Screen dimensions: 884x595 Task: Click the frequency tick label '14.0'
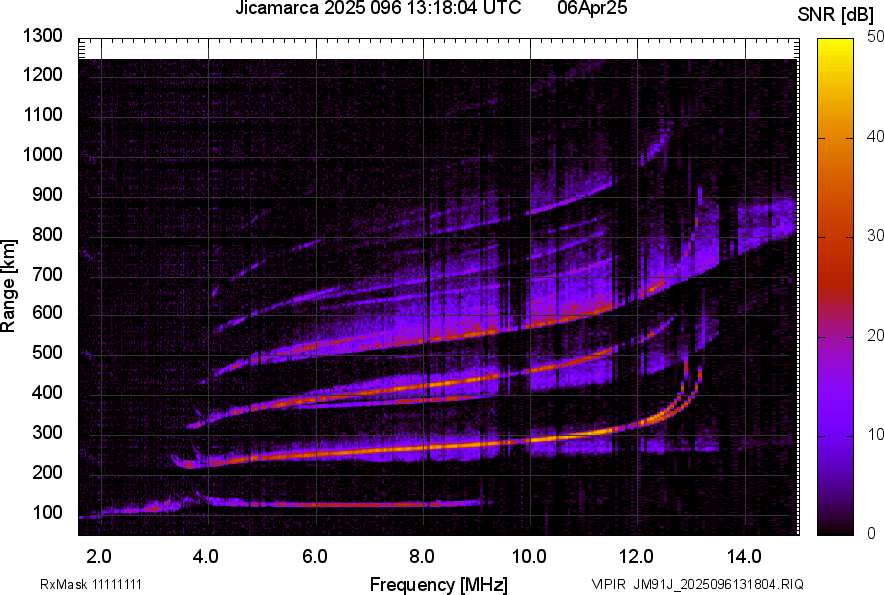[x=744, y=557]
